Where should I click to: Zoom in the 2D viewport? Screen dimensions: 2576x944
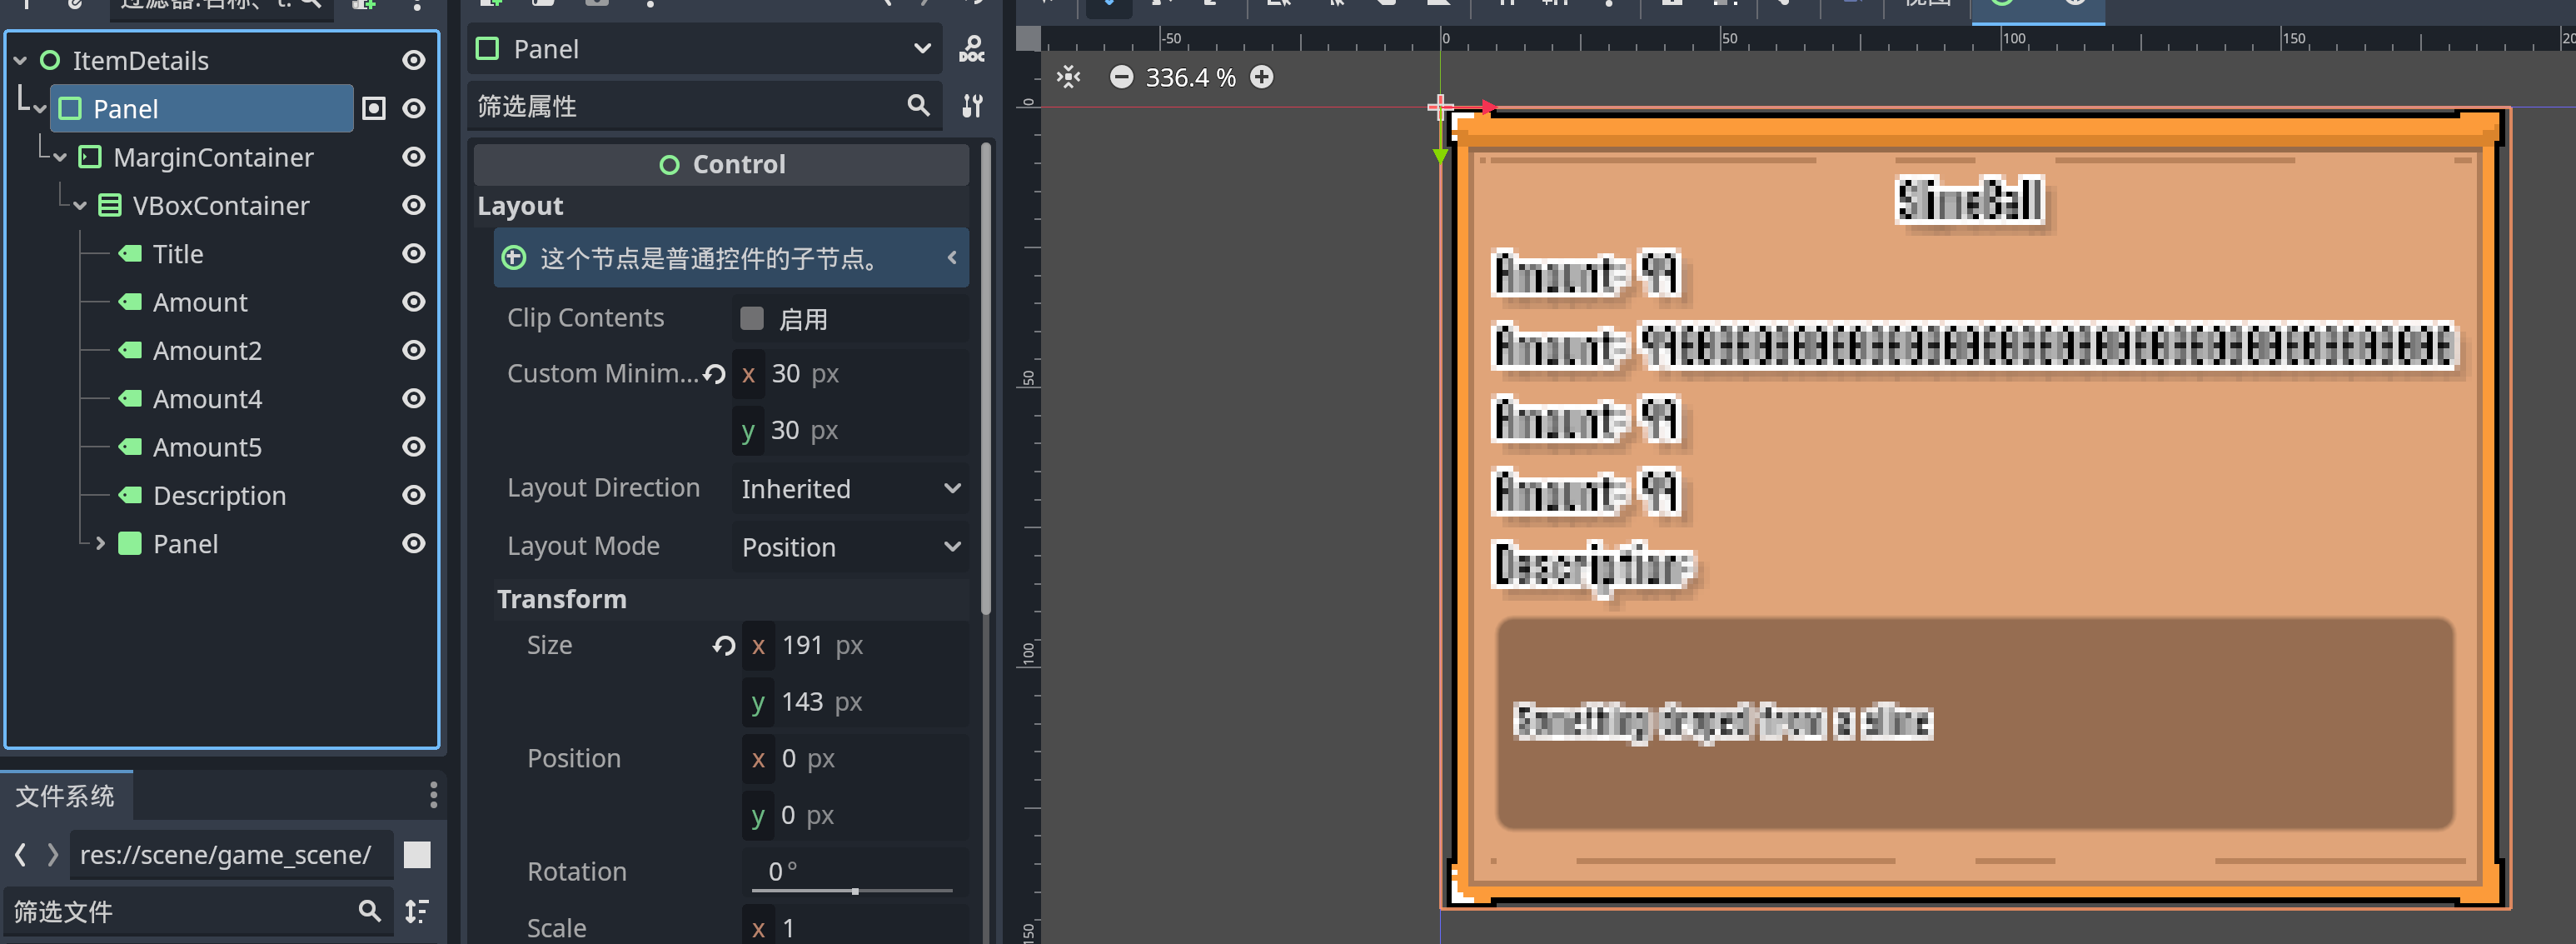[1262, 77]
